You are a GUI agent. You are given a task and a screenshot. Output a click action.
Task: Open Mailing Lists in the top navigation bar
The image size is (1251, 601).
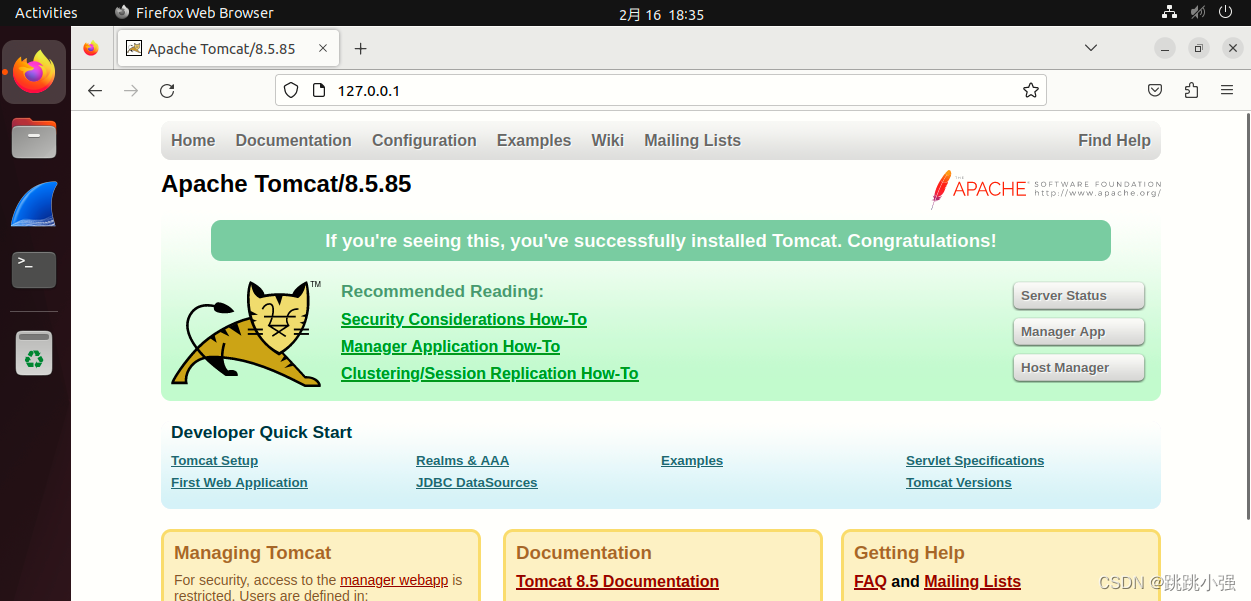pyautogui.click(x=692, y=140)
